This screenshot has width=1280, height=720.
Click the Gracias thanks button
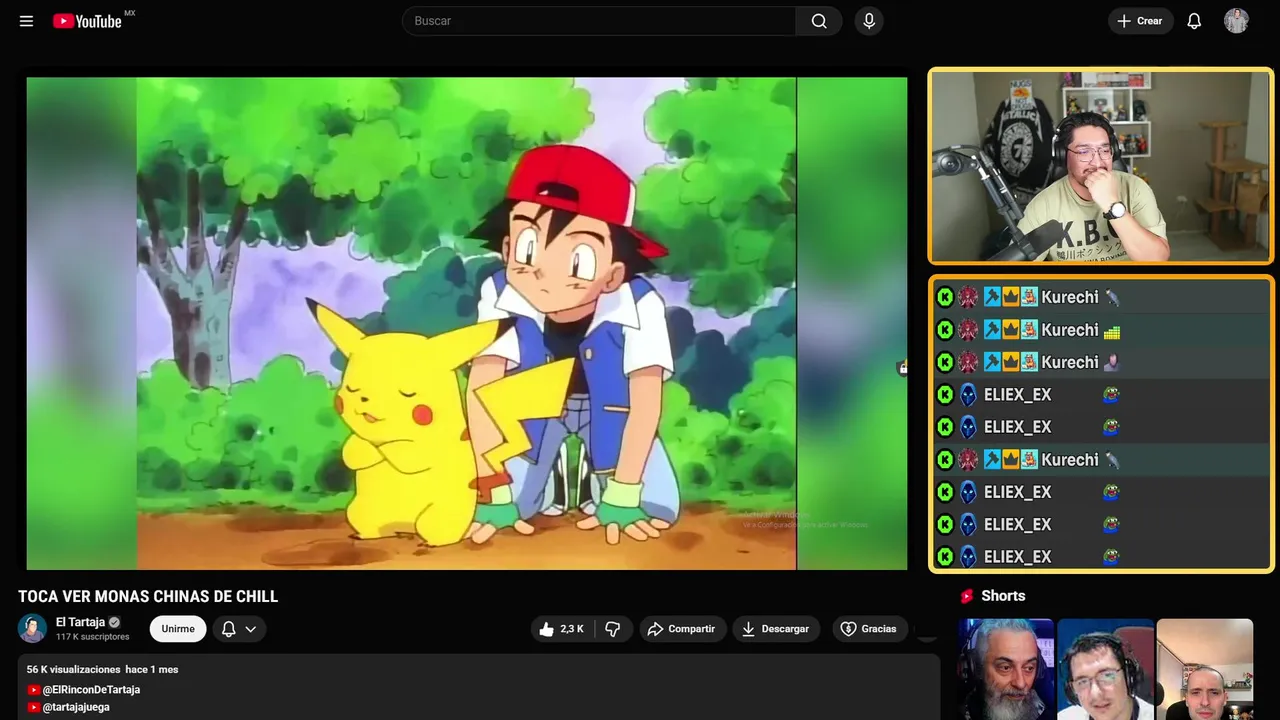[868, 629]
